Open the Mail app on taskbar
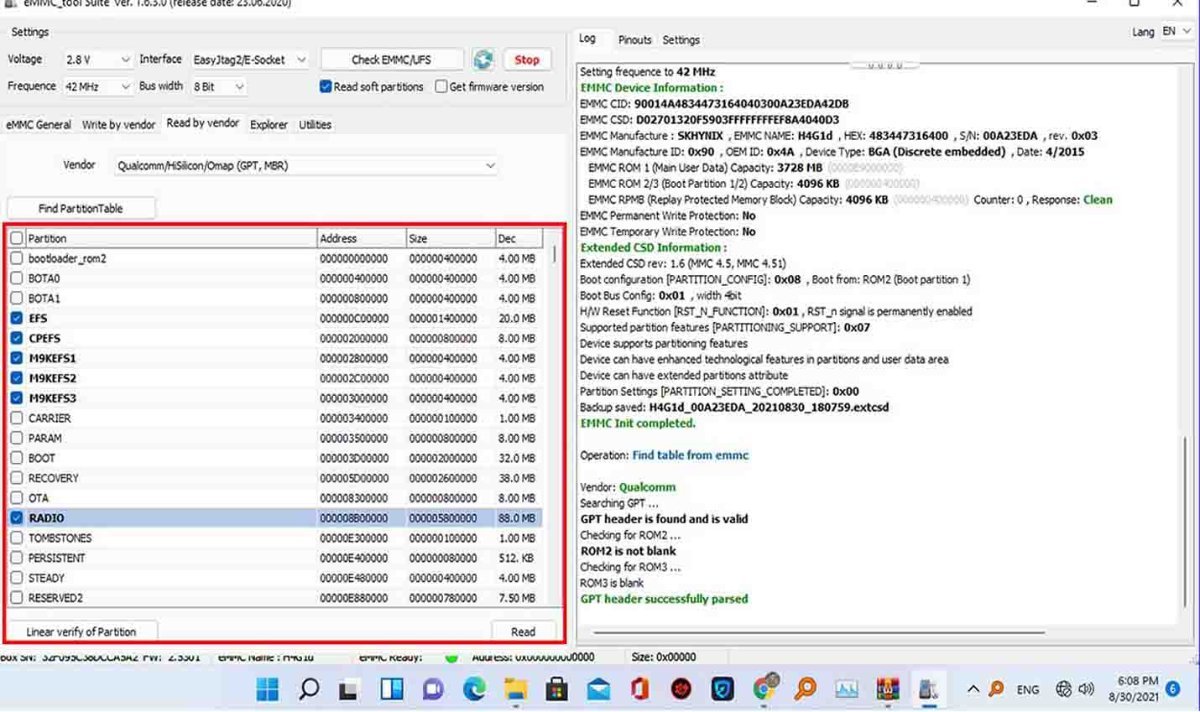 pos(598,689)
